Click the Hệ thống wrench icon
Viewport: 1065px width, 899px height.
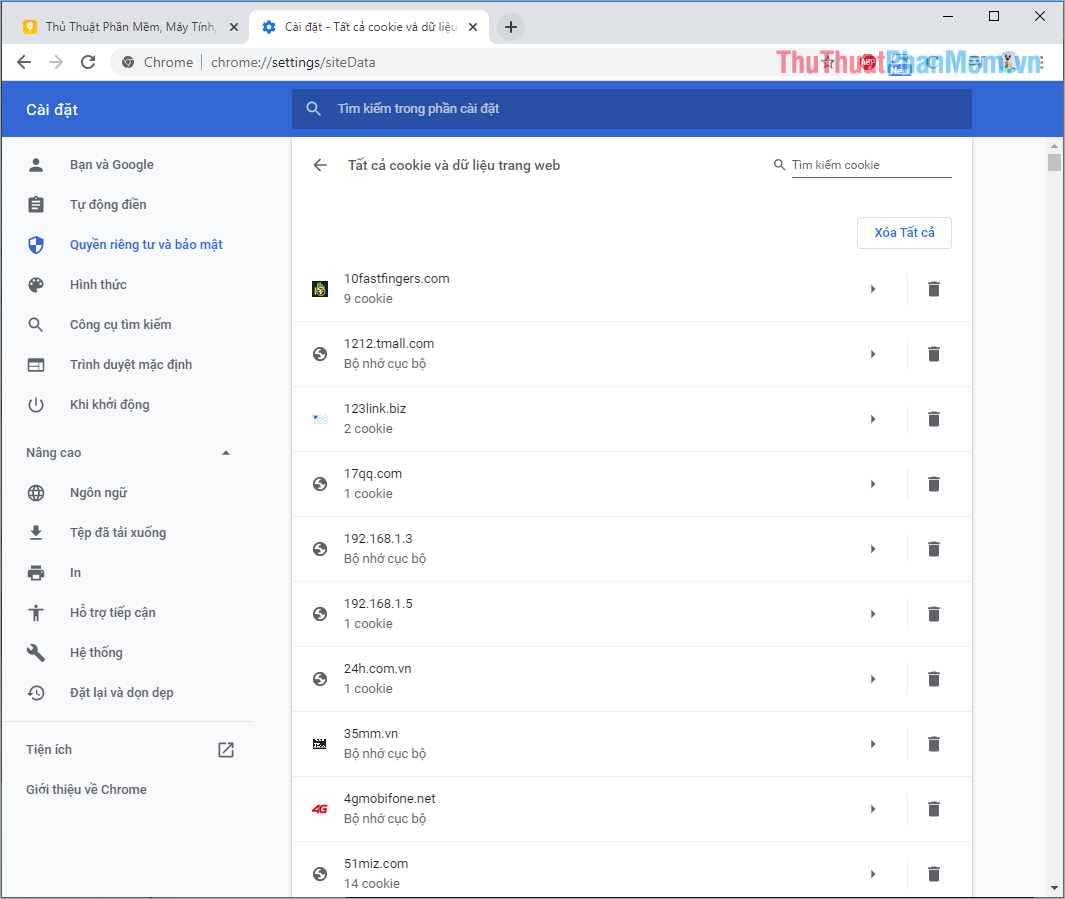(x=36, y=652)
